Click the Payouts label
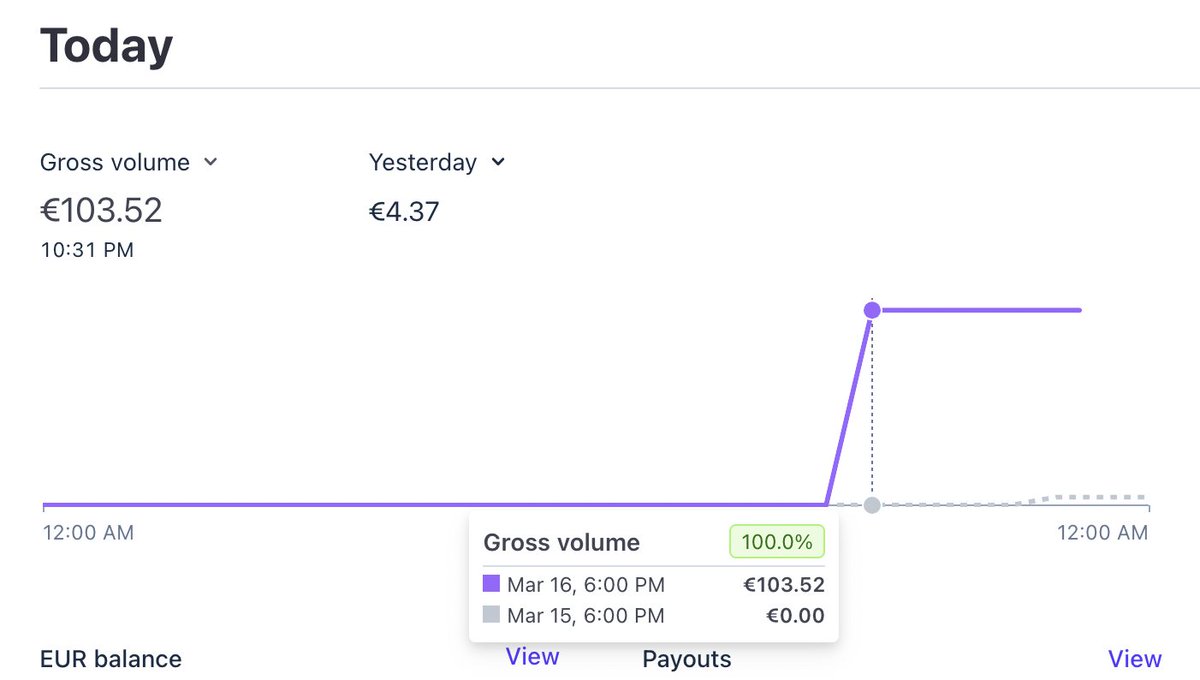1200x680 pixels. point(687,659)
